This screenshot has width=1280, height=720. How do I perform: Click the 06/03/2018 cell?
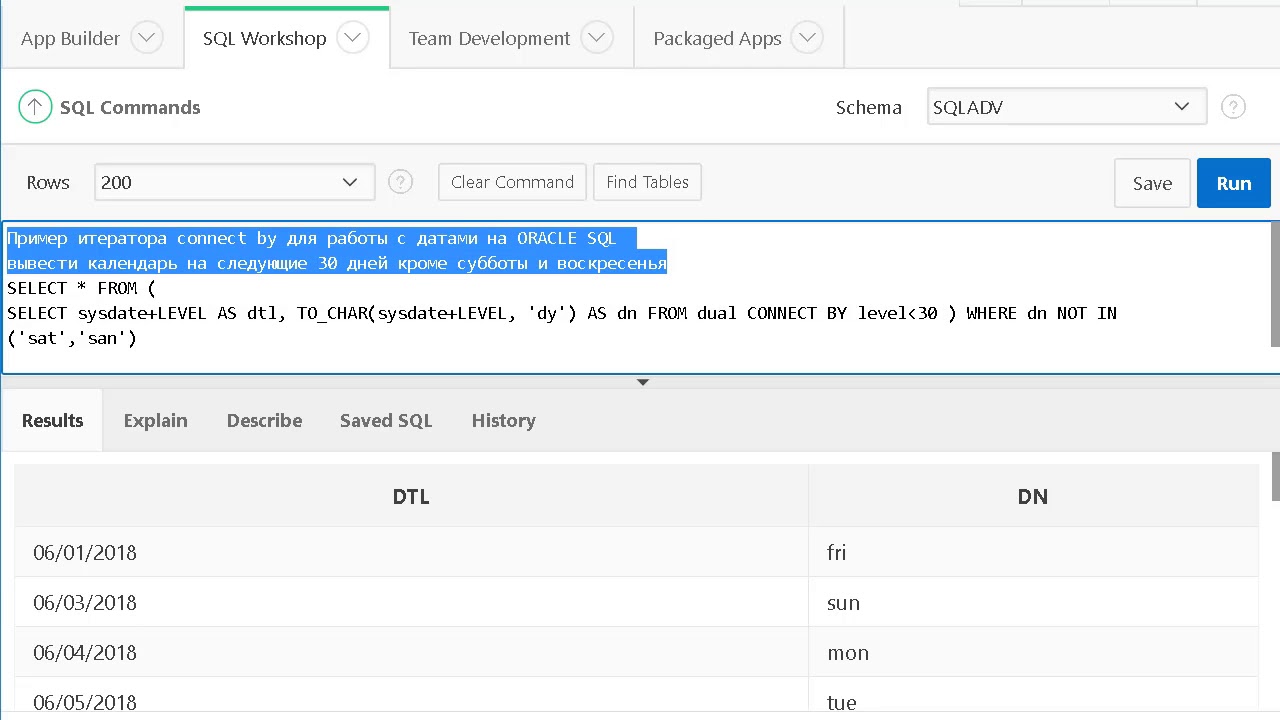[411, 602]
